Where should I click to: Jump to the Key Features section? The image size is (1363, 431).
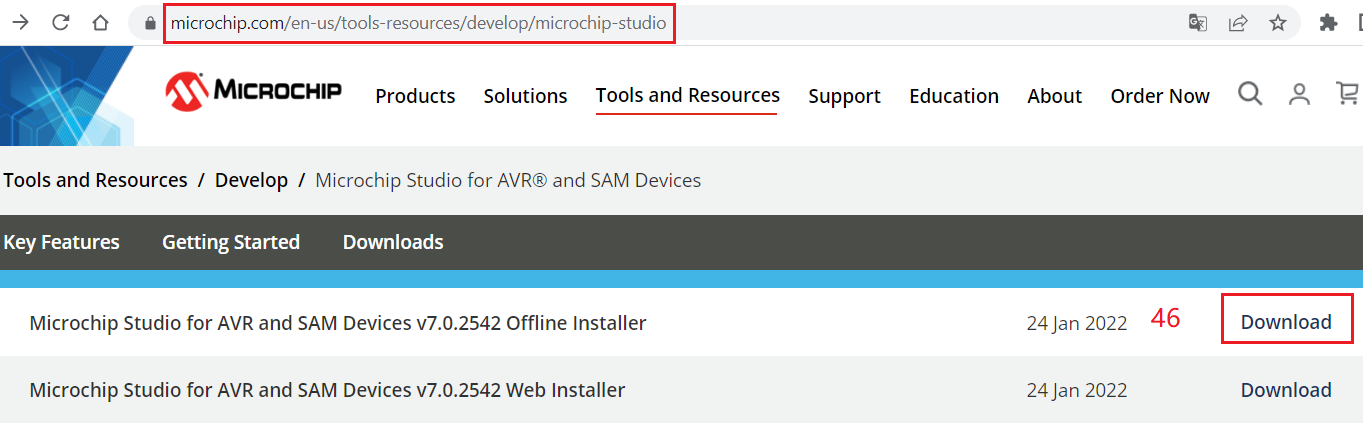click(61, 242)
